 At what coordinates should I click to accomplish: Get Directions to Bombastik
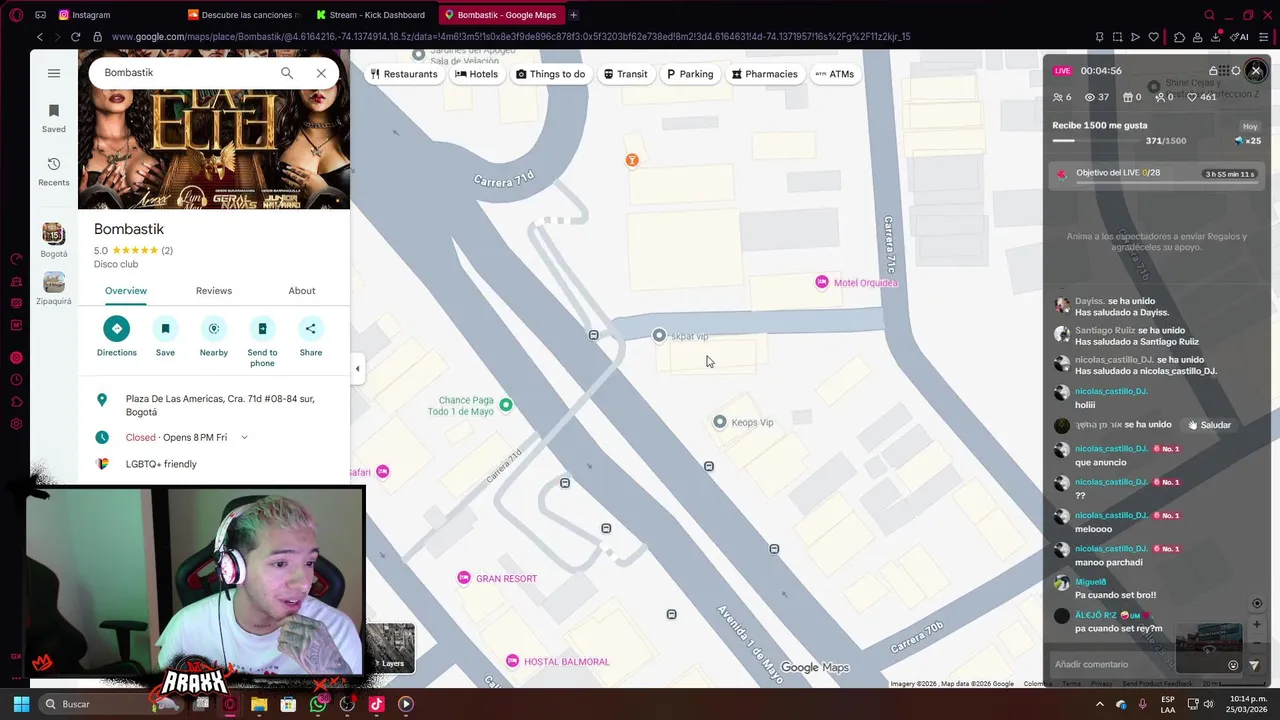click(117, 337)
